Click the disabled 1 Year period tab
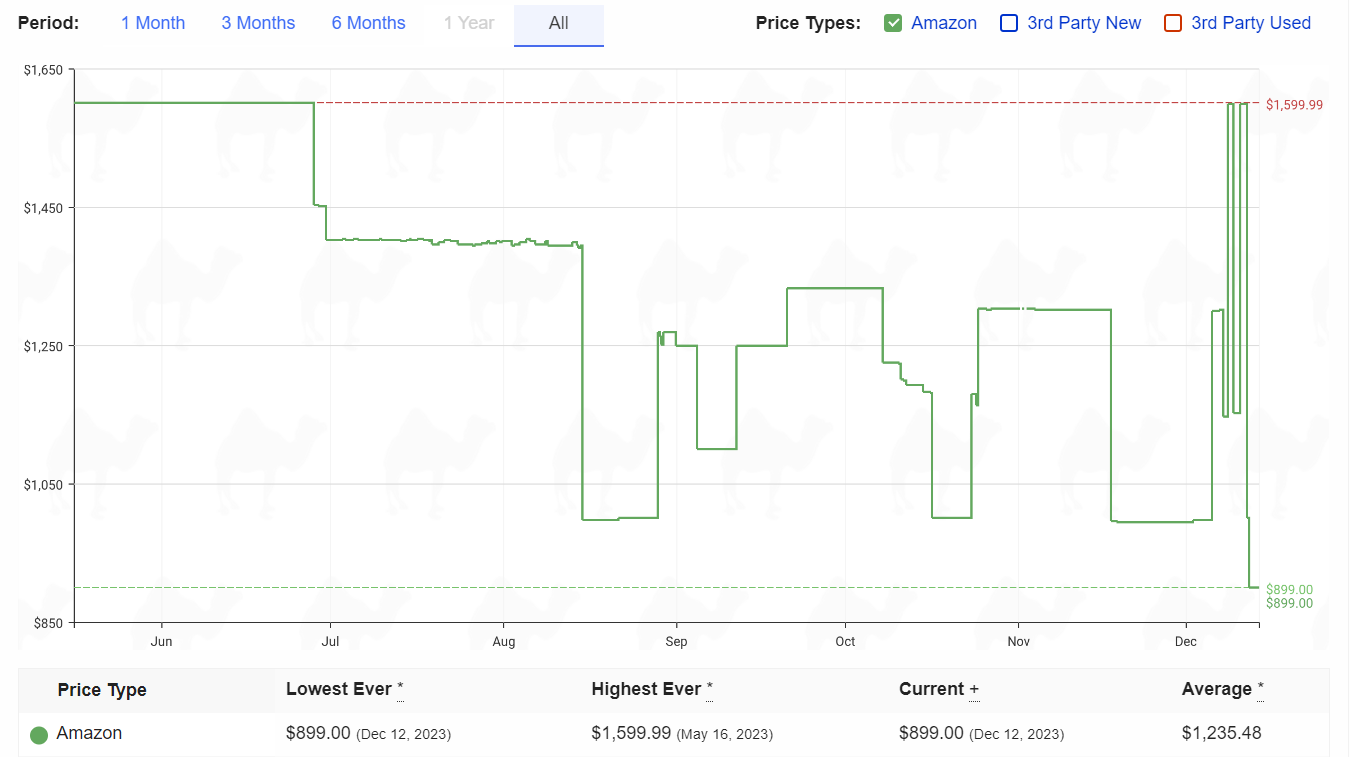 [469, 23]
